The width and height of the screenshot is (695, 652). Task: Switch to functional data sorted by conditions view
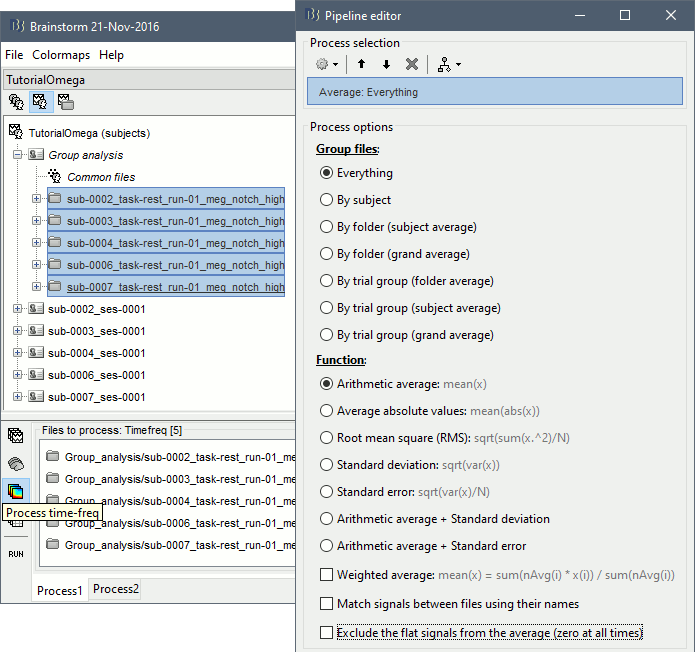coord(65,101)
